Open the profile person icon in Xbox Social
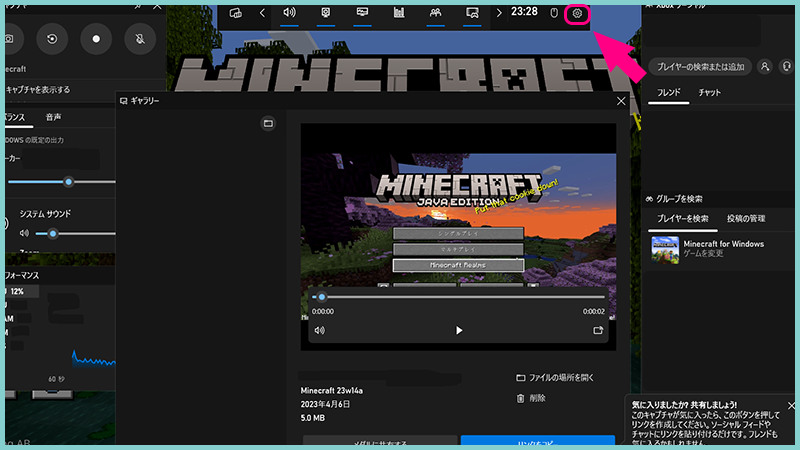Image resolution: width=800 pixels, height=450 pixels. [x=765, y=66]
